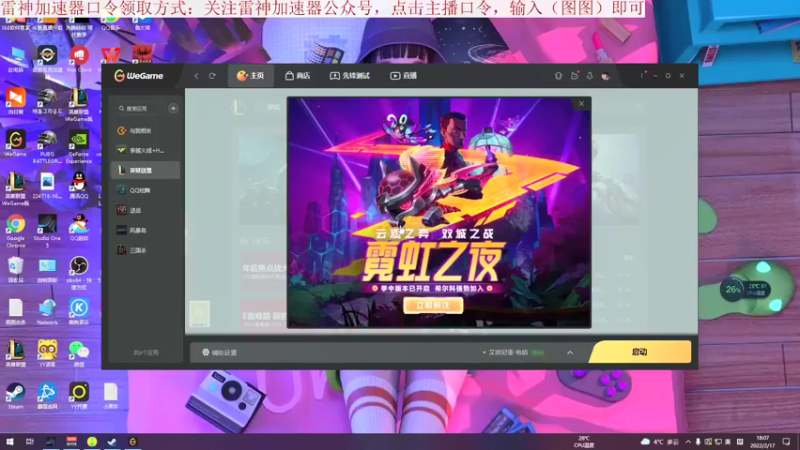Select 逆战 in the WeGame sidebar
The height and width of the screenshot is (450, 800).
[x=145, y=210]
